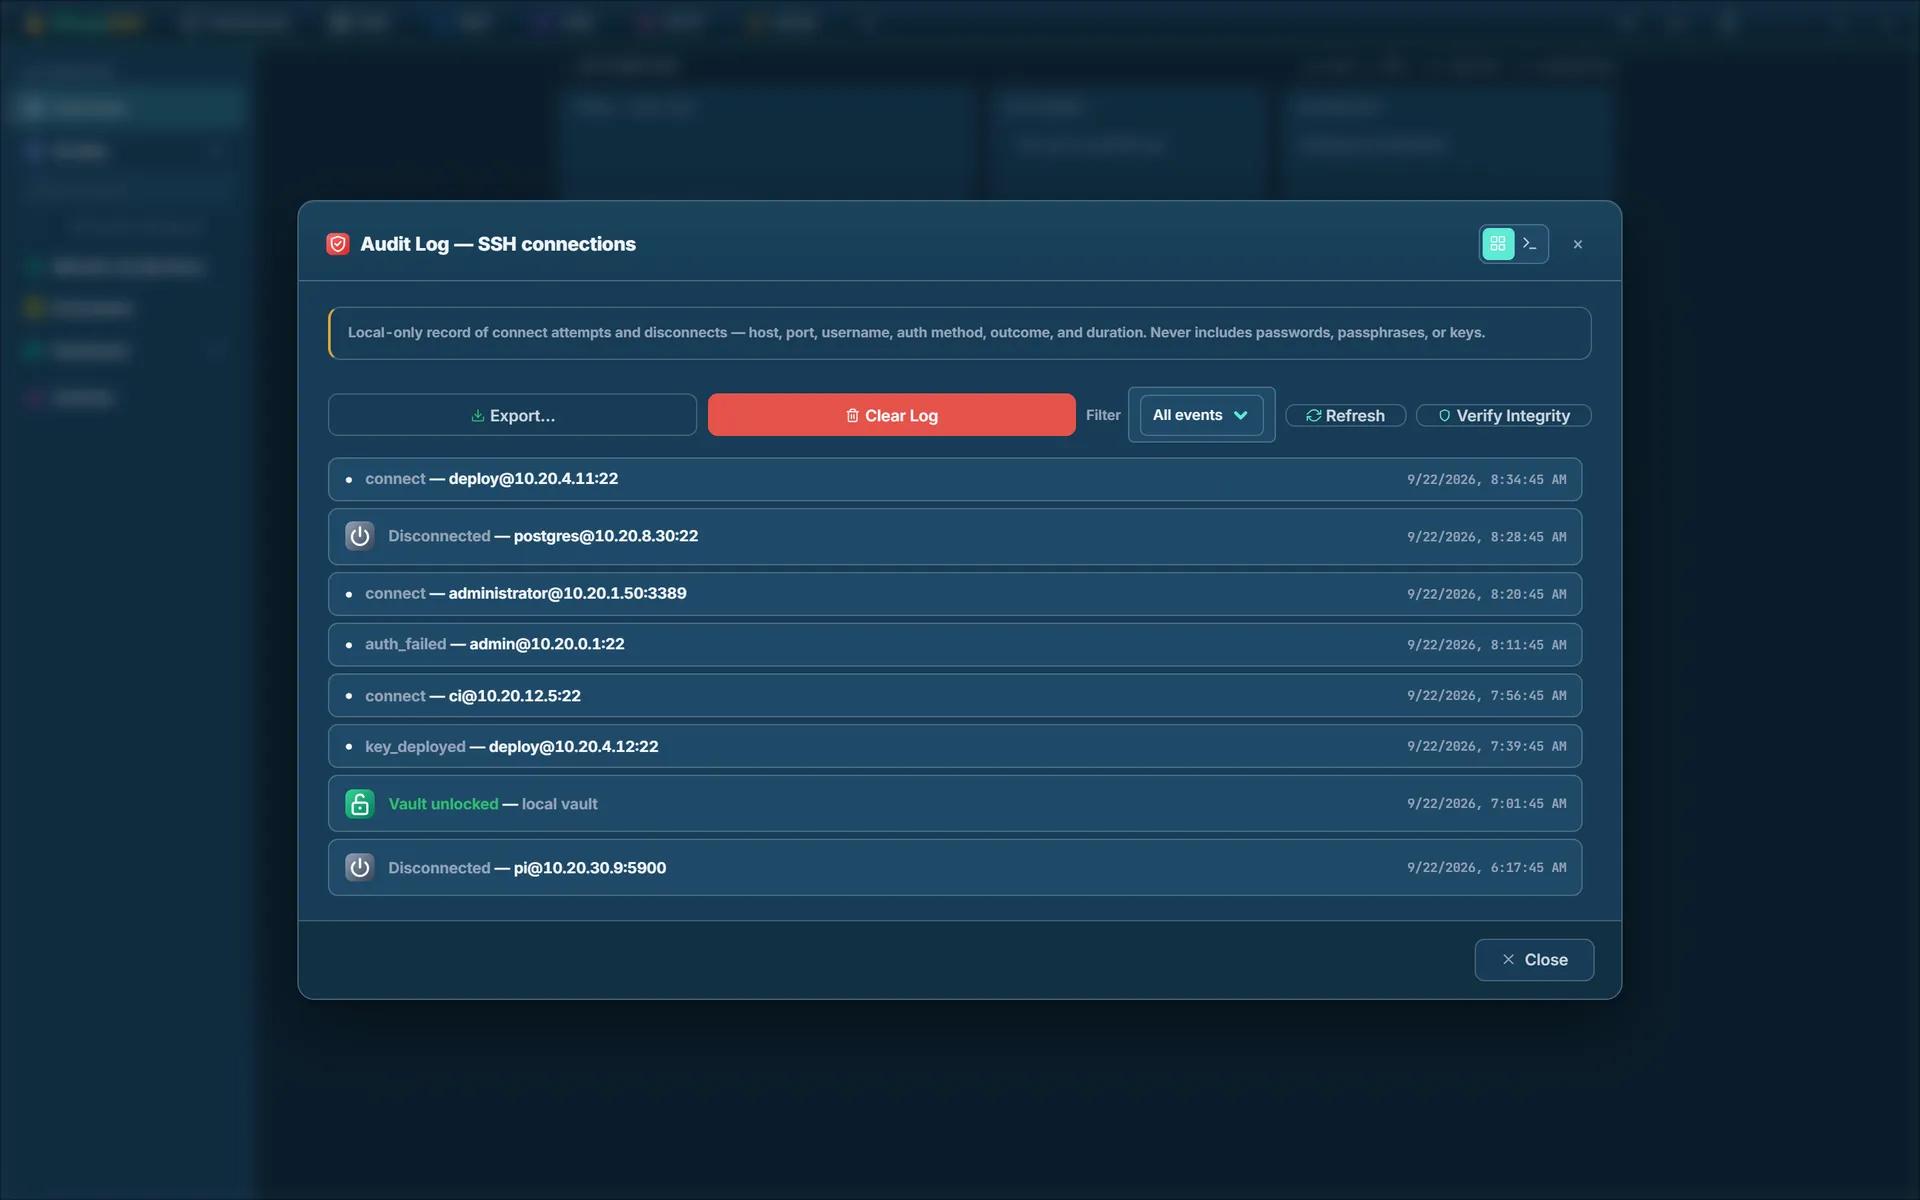Switch to grid view in the view toggle
The image size is (1920, 1200).
pos(1497,244)
